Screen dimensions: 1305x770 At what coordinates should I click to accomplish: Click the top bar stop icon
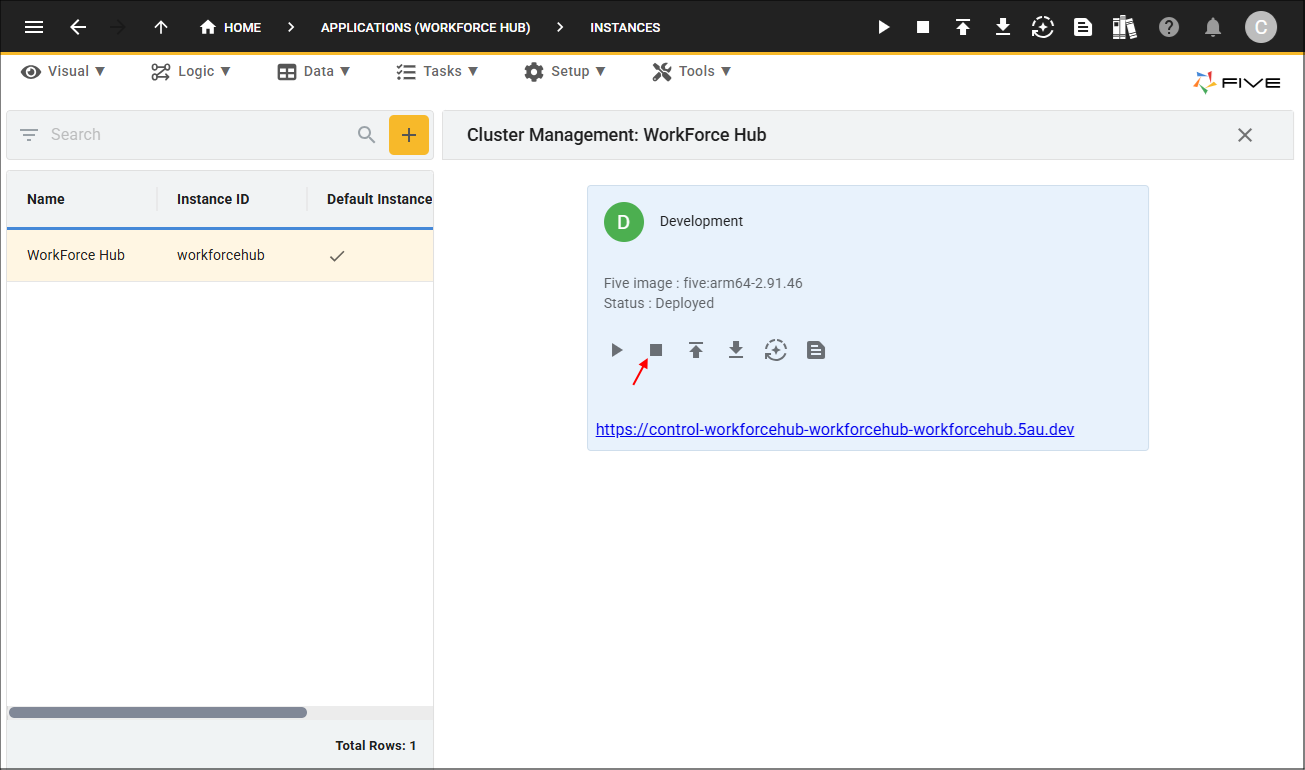923,28
